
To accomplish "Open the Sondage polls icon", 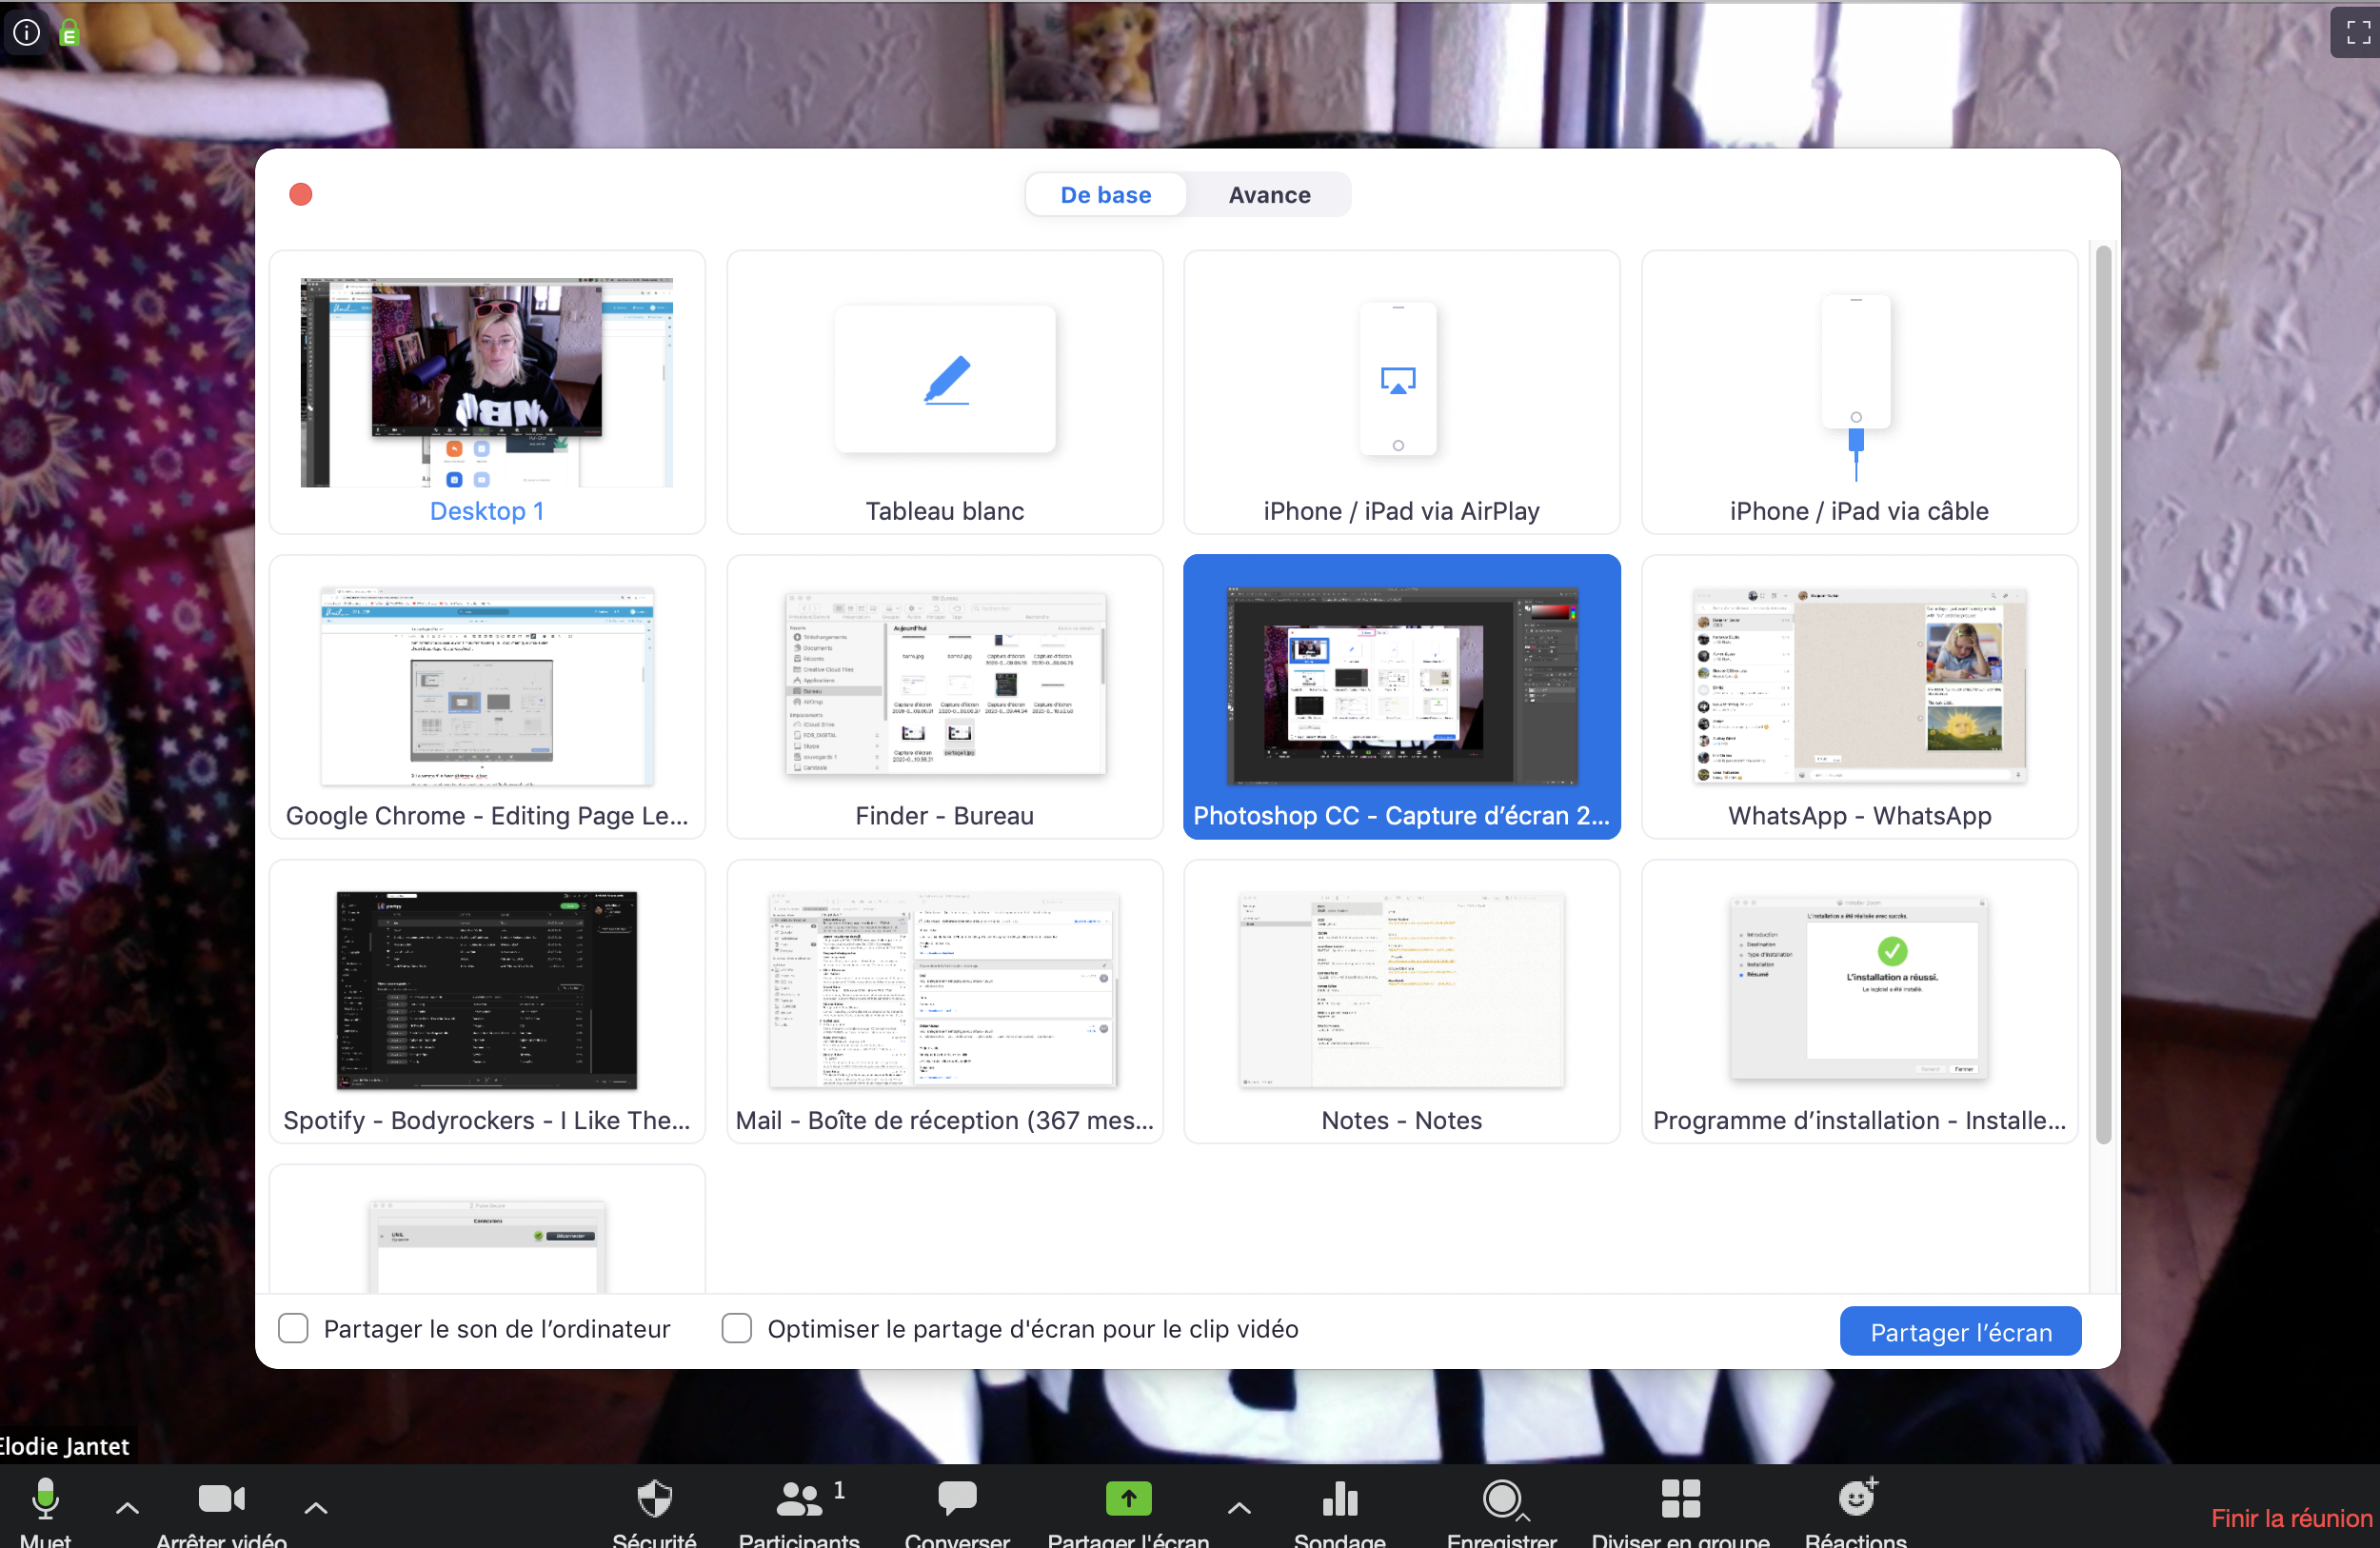I will pos(1339,1498).
